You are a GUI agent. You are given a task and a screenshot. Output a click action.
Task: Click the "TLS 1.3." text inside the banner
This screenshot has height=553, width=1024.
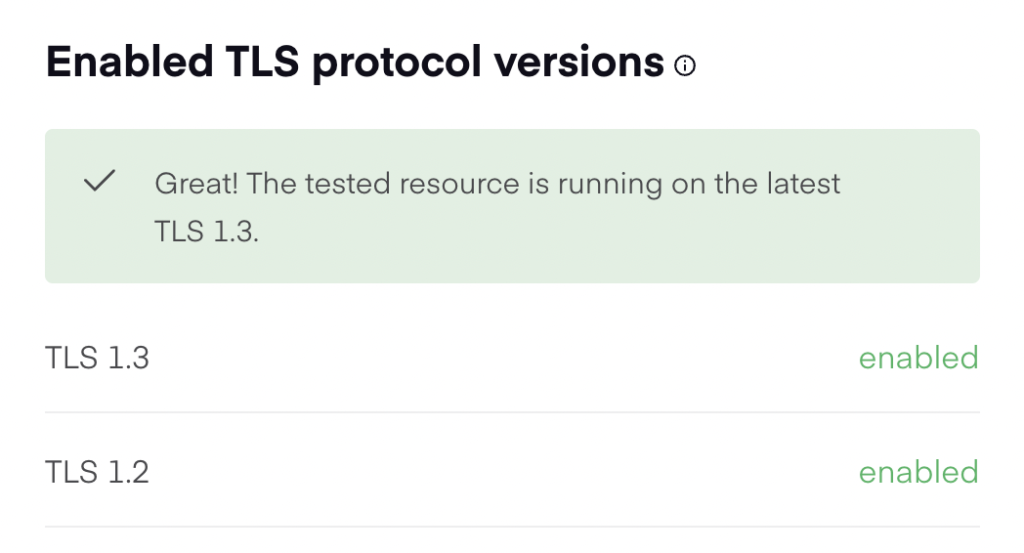coord(206,231)
